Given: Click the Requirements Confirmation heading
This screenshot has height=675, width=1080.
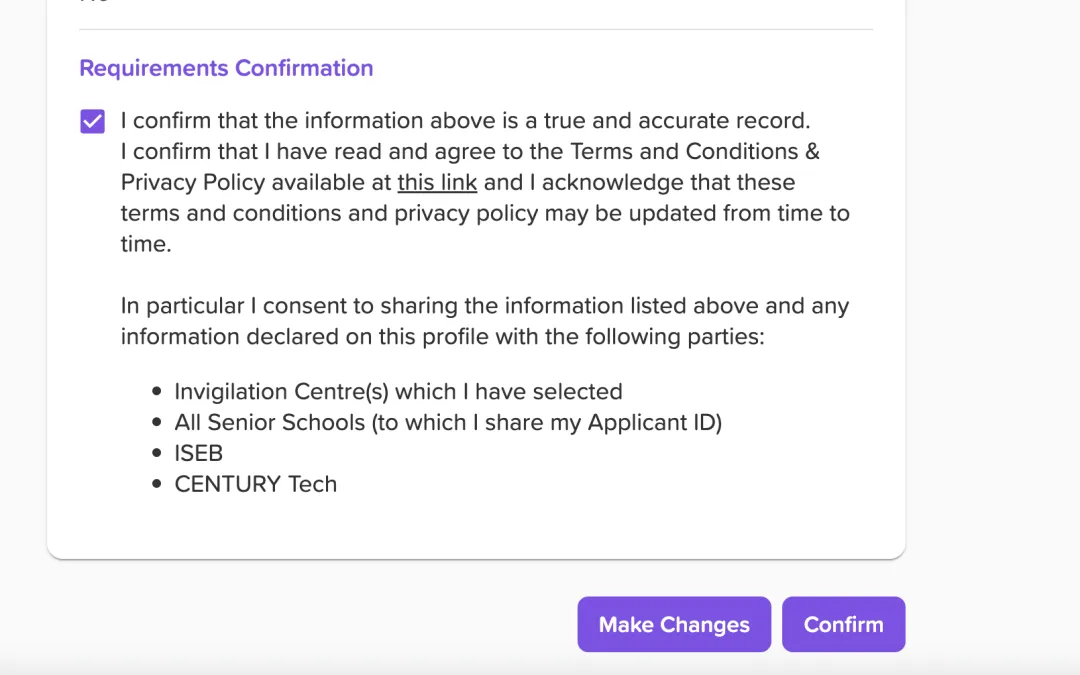Looking at the screenshot, I should (226, 68).
